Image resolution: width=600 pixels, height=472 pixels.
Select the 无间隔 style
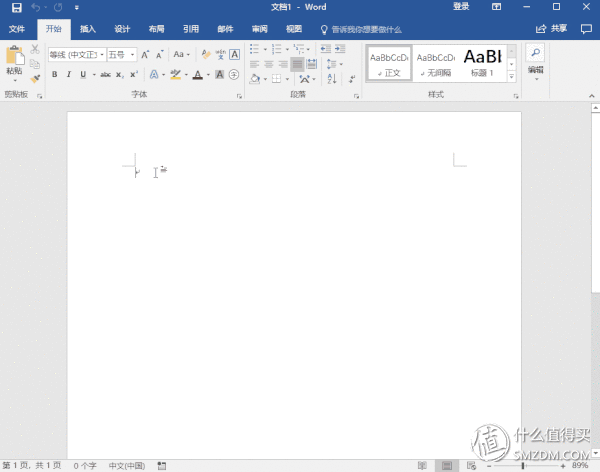click(435, 63)
